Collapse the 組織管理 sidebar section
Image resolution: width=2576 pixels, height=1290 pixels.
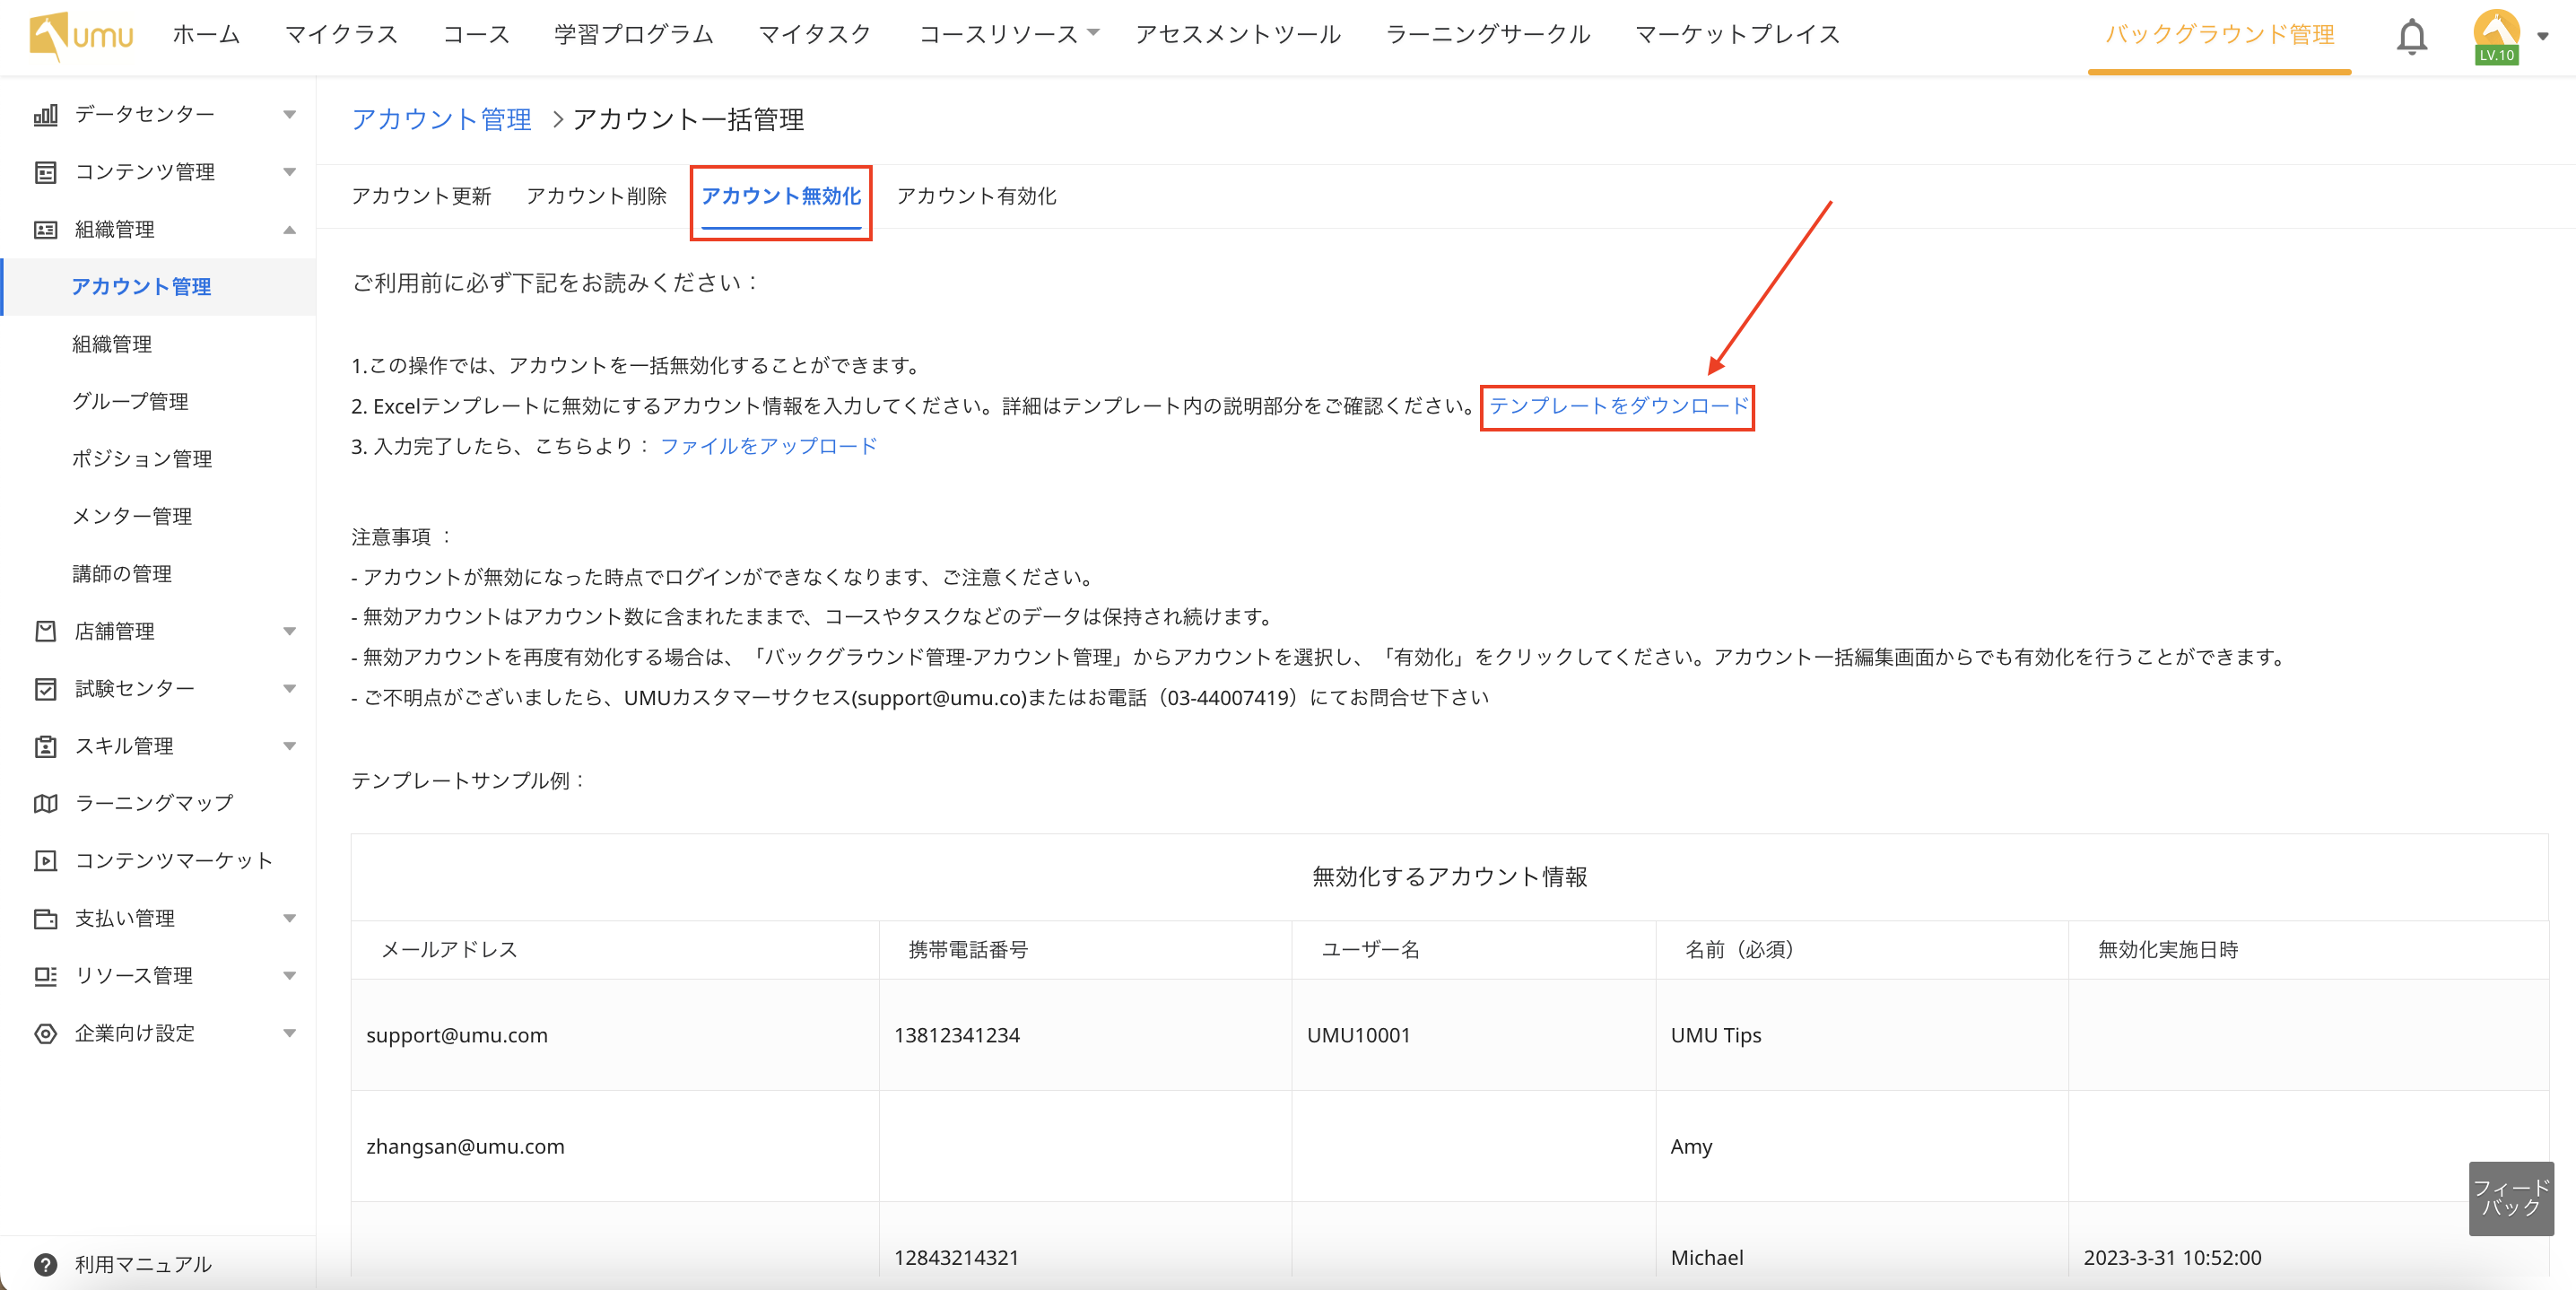(290, 230)
